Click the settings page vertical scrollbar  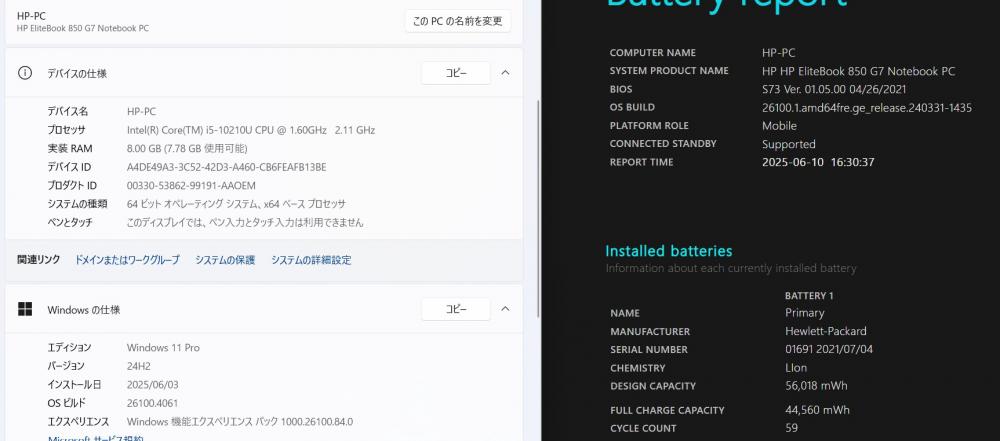540,209
